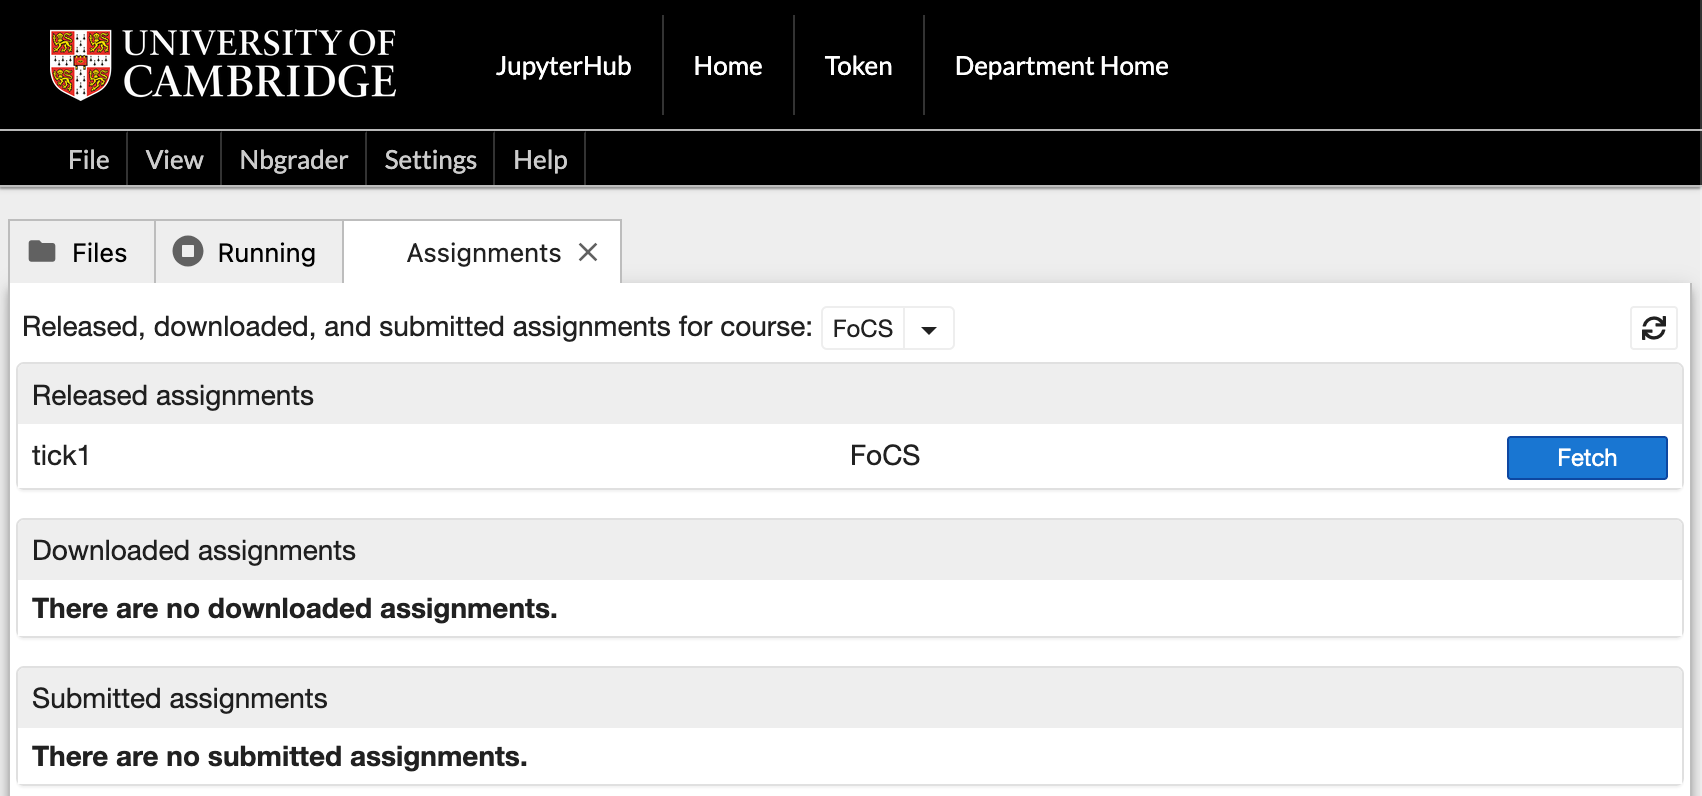Fetch the tick1 assignment
This screenshot has width=1702, height=796.
(1586, 458)
